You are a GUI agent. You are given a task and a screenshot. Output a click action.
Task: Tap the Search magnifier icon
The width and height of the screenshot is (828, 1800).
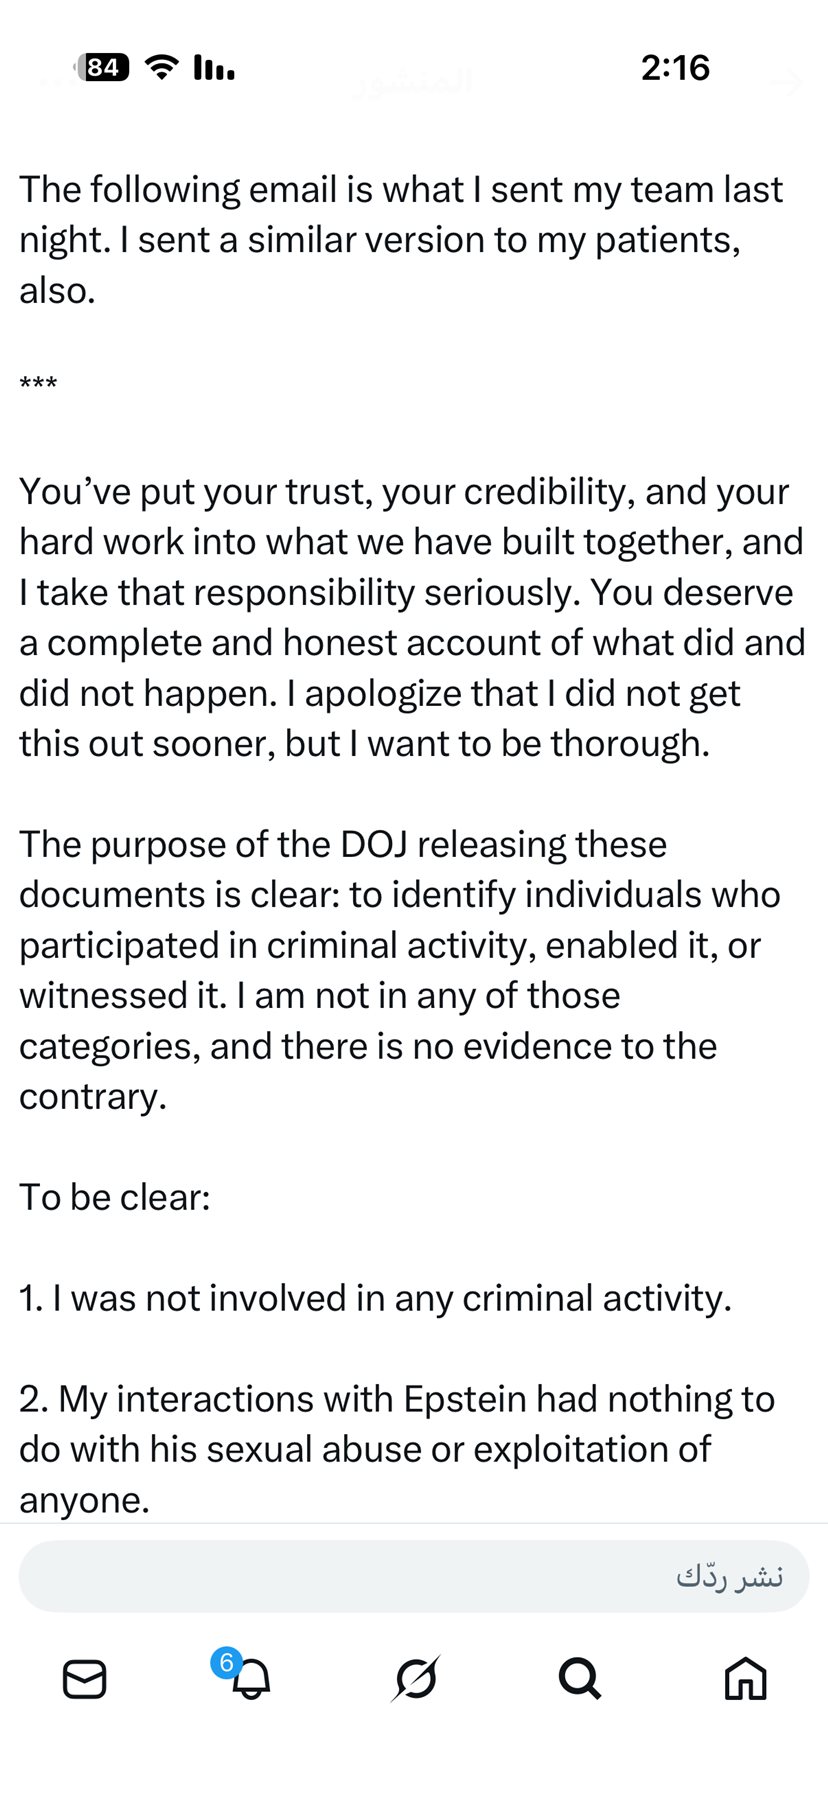coord(579,1679)
